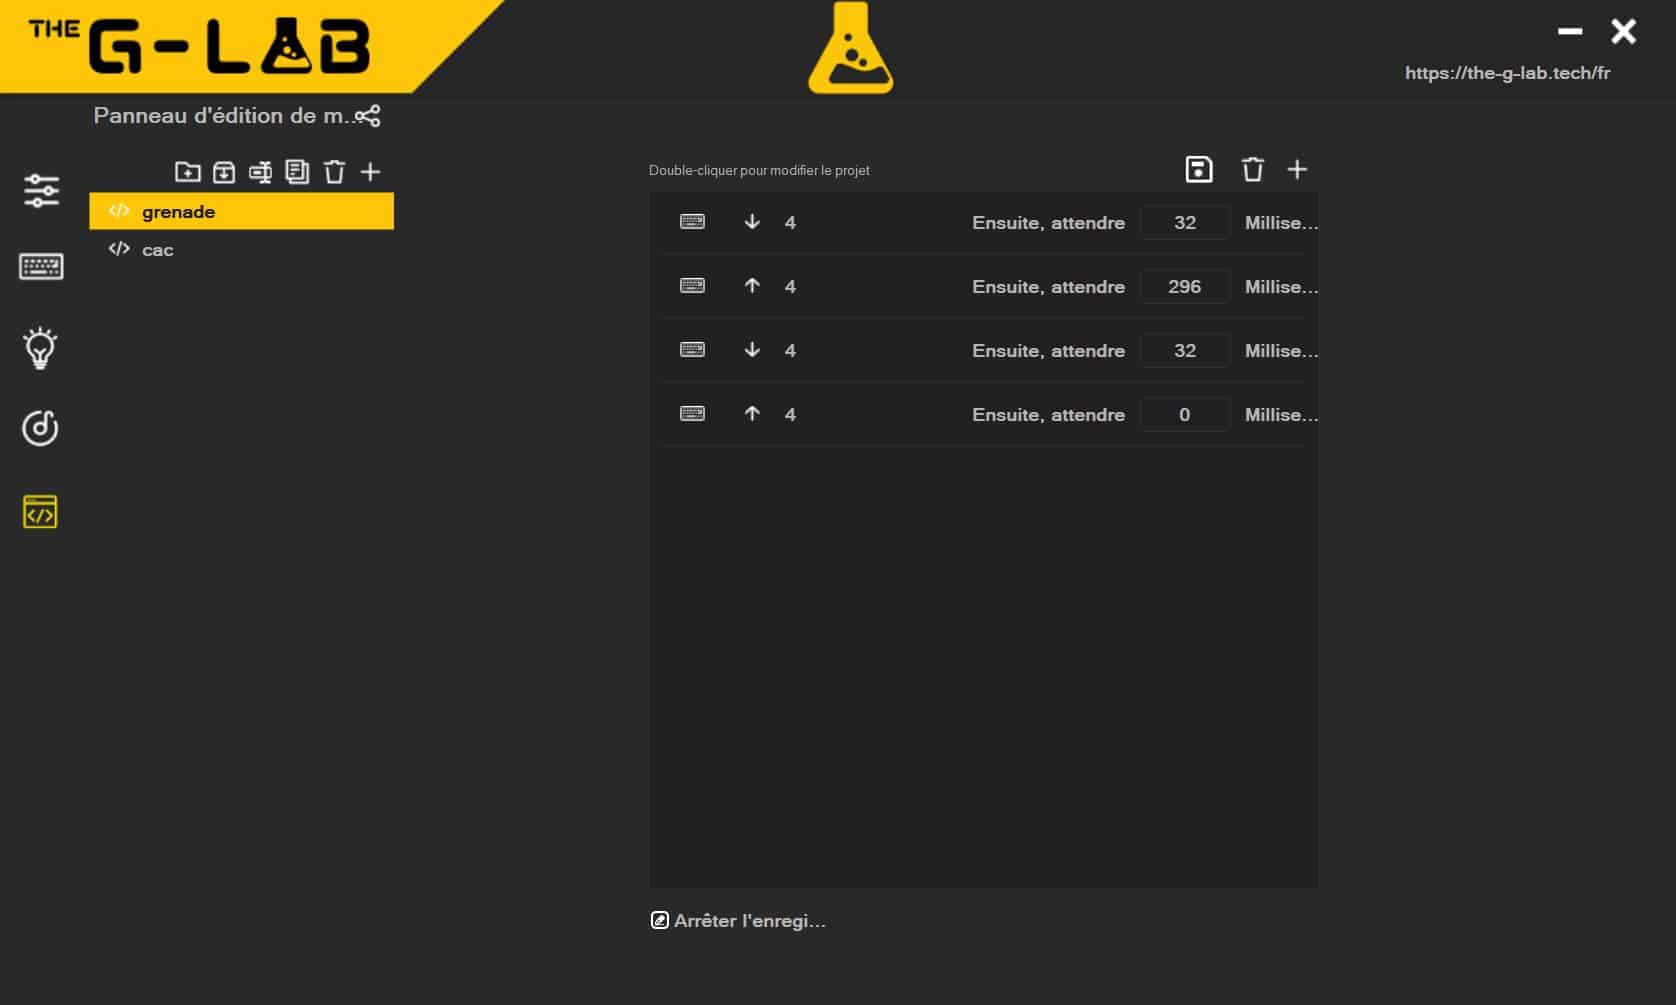This screenshot has width=1676, height=1005.
Task: Click the rename macro icon
Action: 260,172
